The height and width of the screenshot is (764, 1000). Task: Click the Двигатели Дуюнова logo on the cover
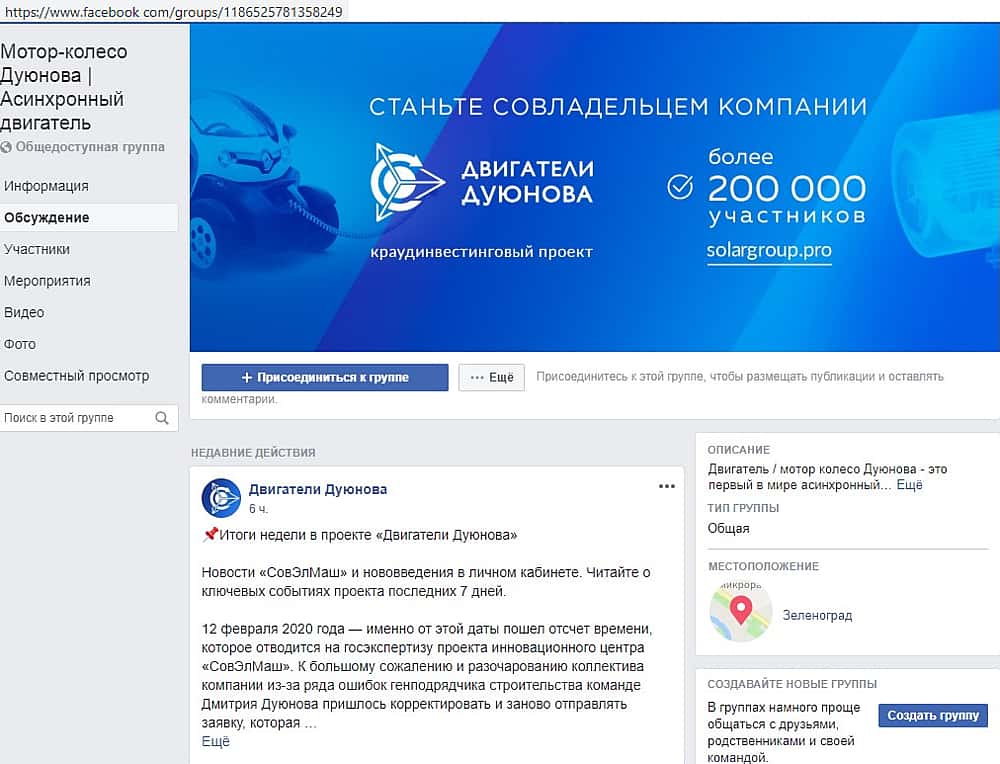[x=407, y=182]
